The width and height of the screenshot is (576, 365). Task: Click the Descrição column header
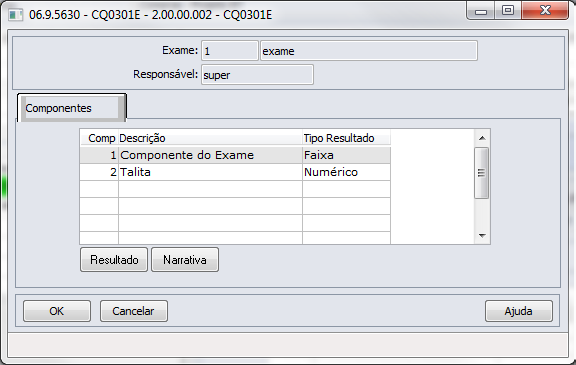pos(210,138)
